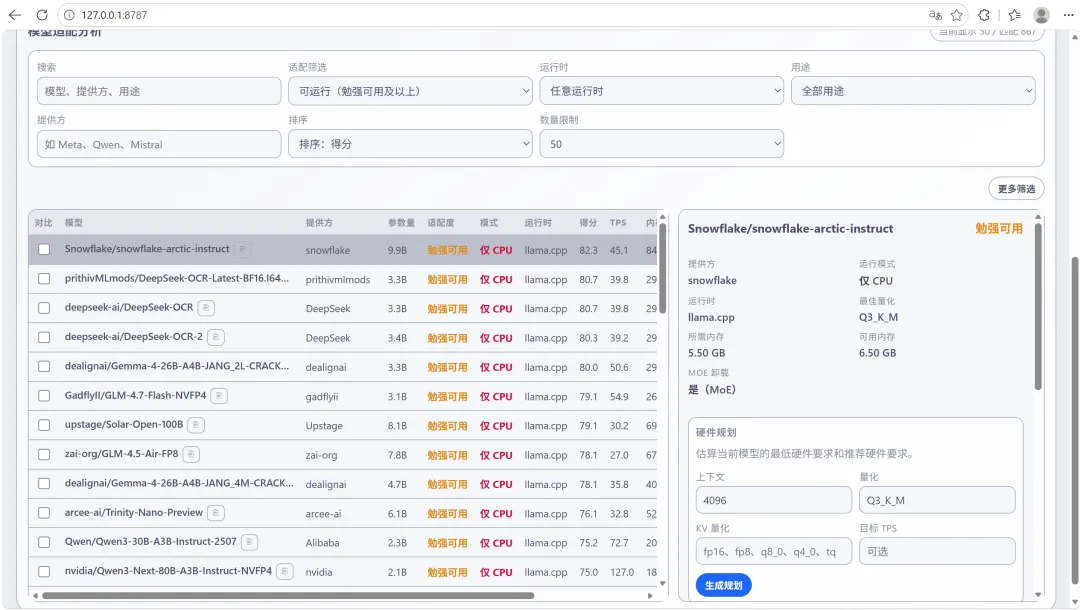
Task: Open the browser profile avatar
Action: point(1041,15)
